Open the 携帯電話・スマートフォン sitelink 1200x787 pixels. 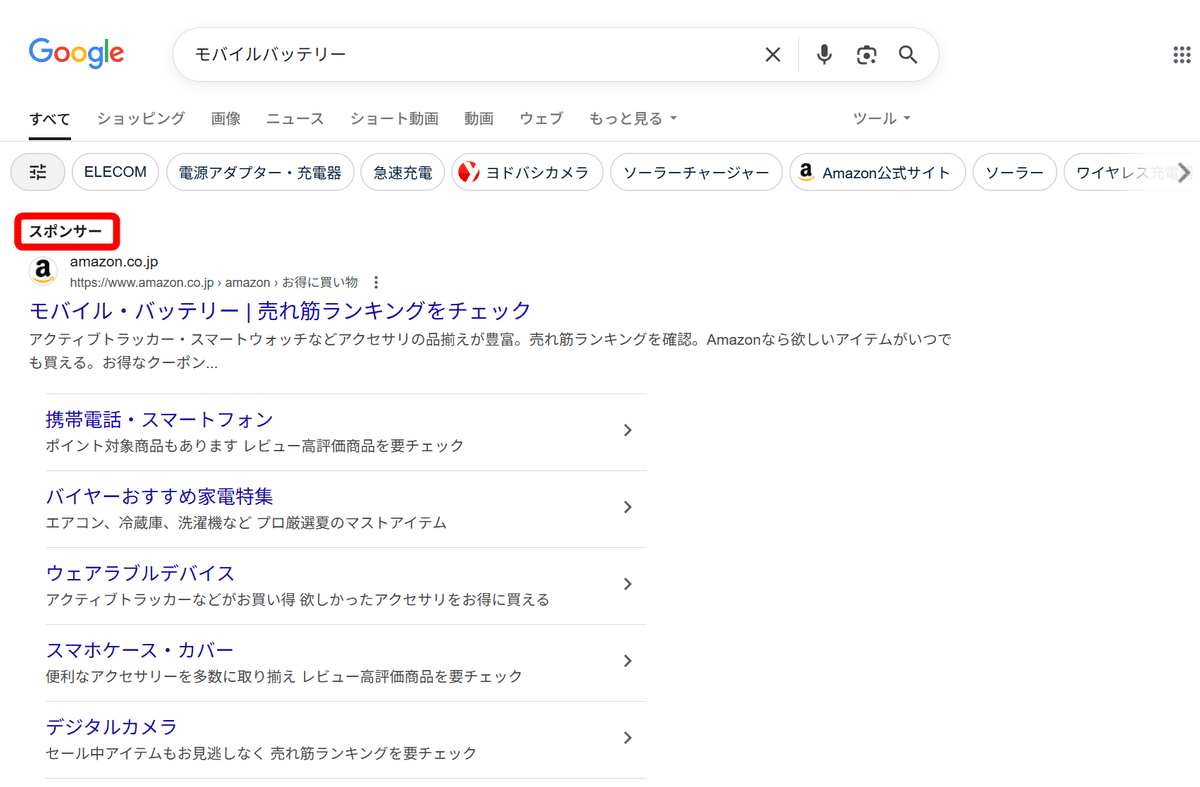point(160,420)
